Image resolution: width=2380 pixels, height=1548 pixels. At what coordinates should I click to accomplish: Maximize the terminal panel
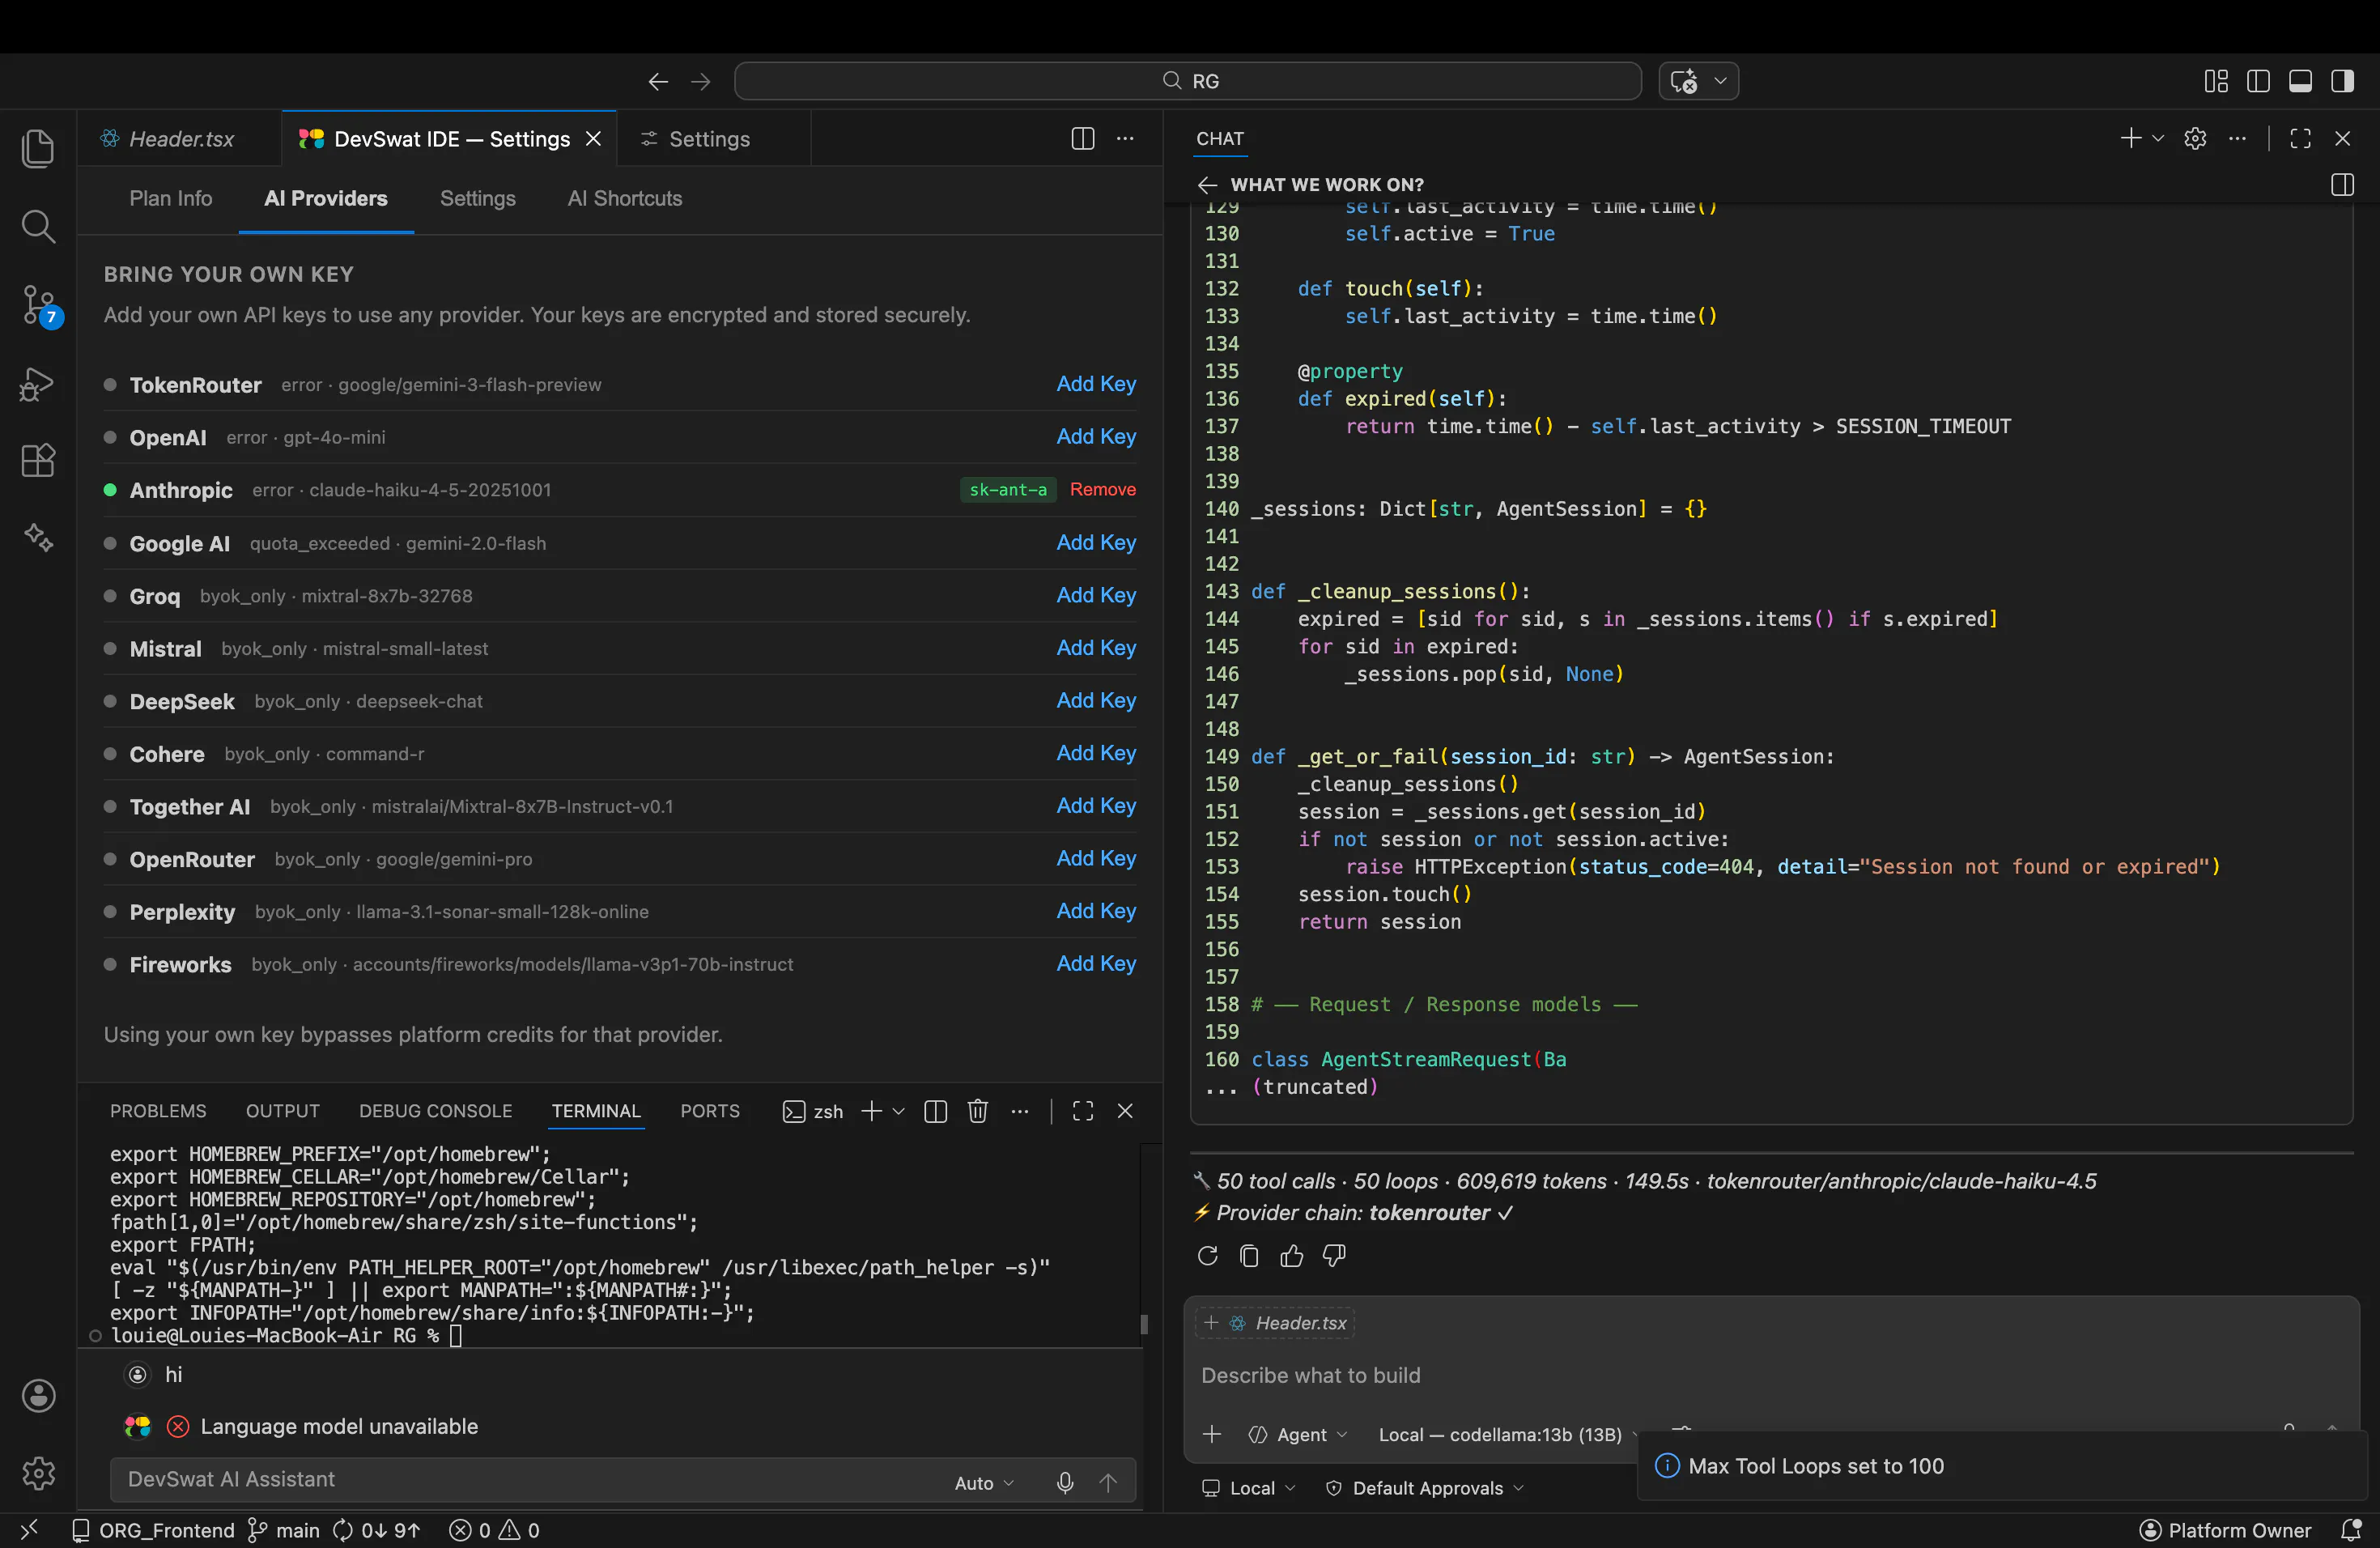pyautogui.click(x=1083, y=1111)
